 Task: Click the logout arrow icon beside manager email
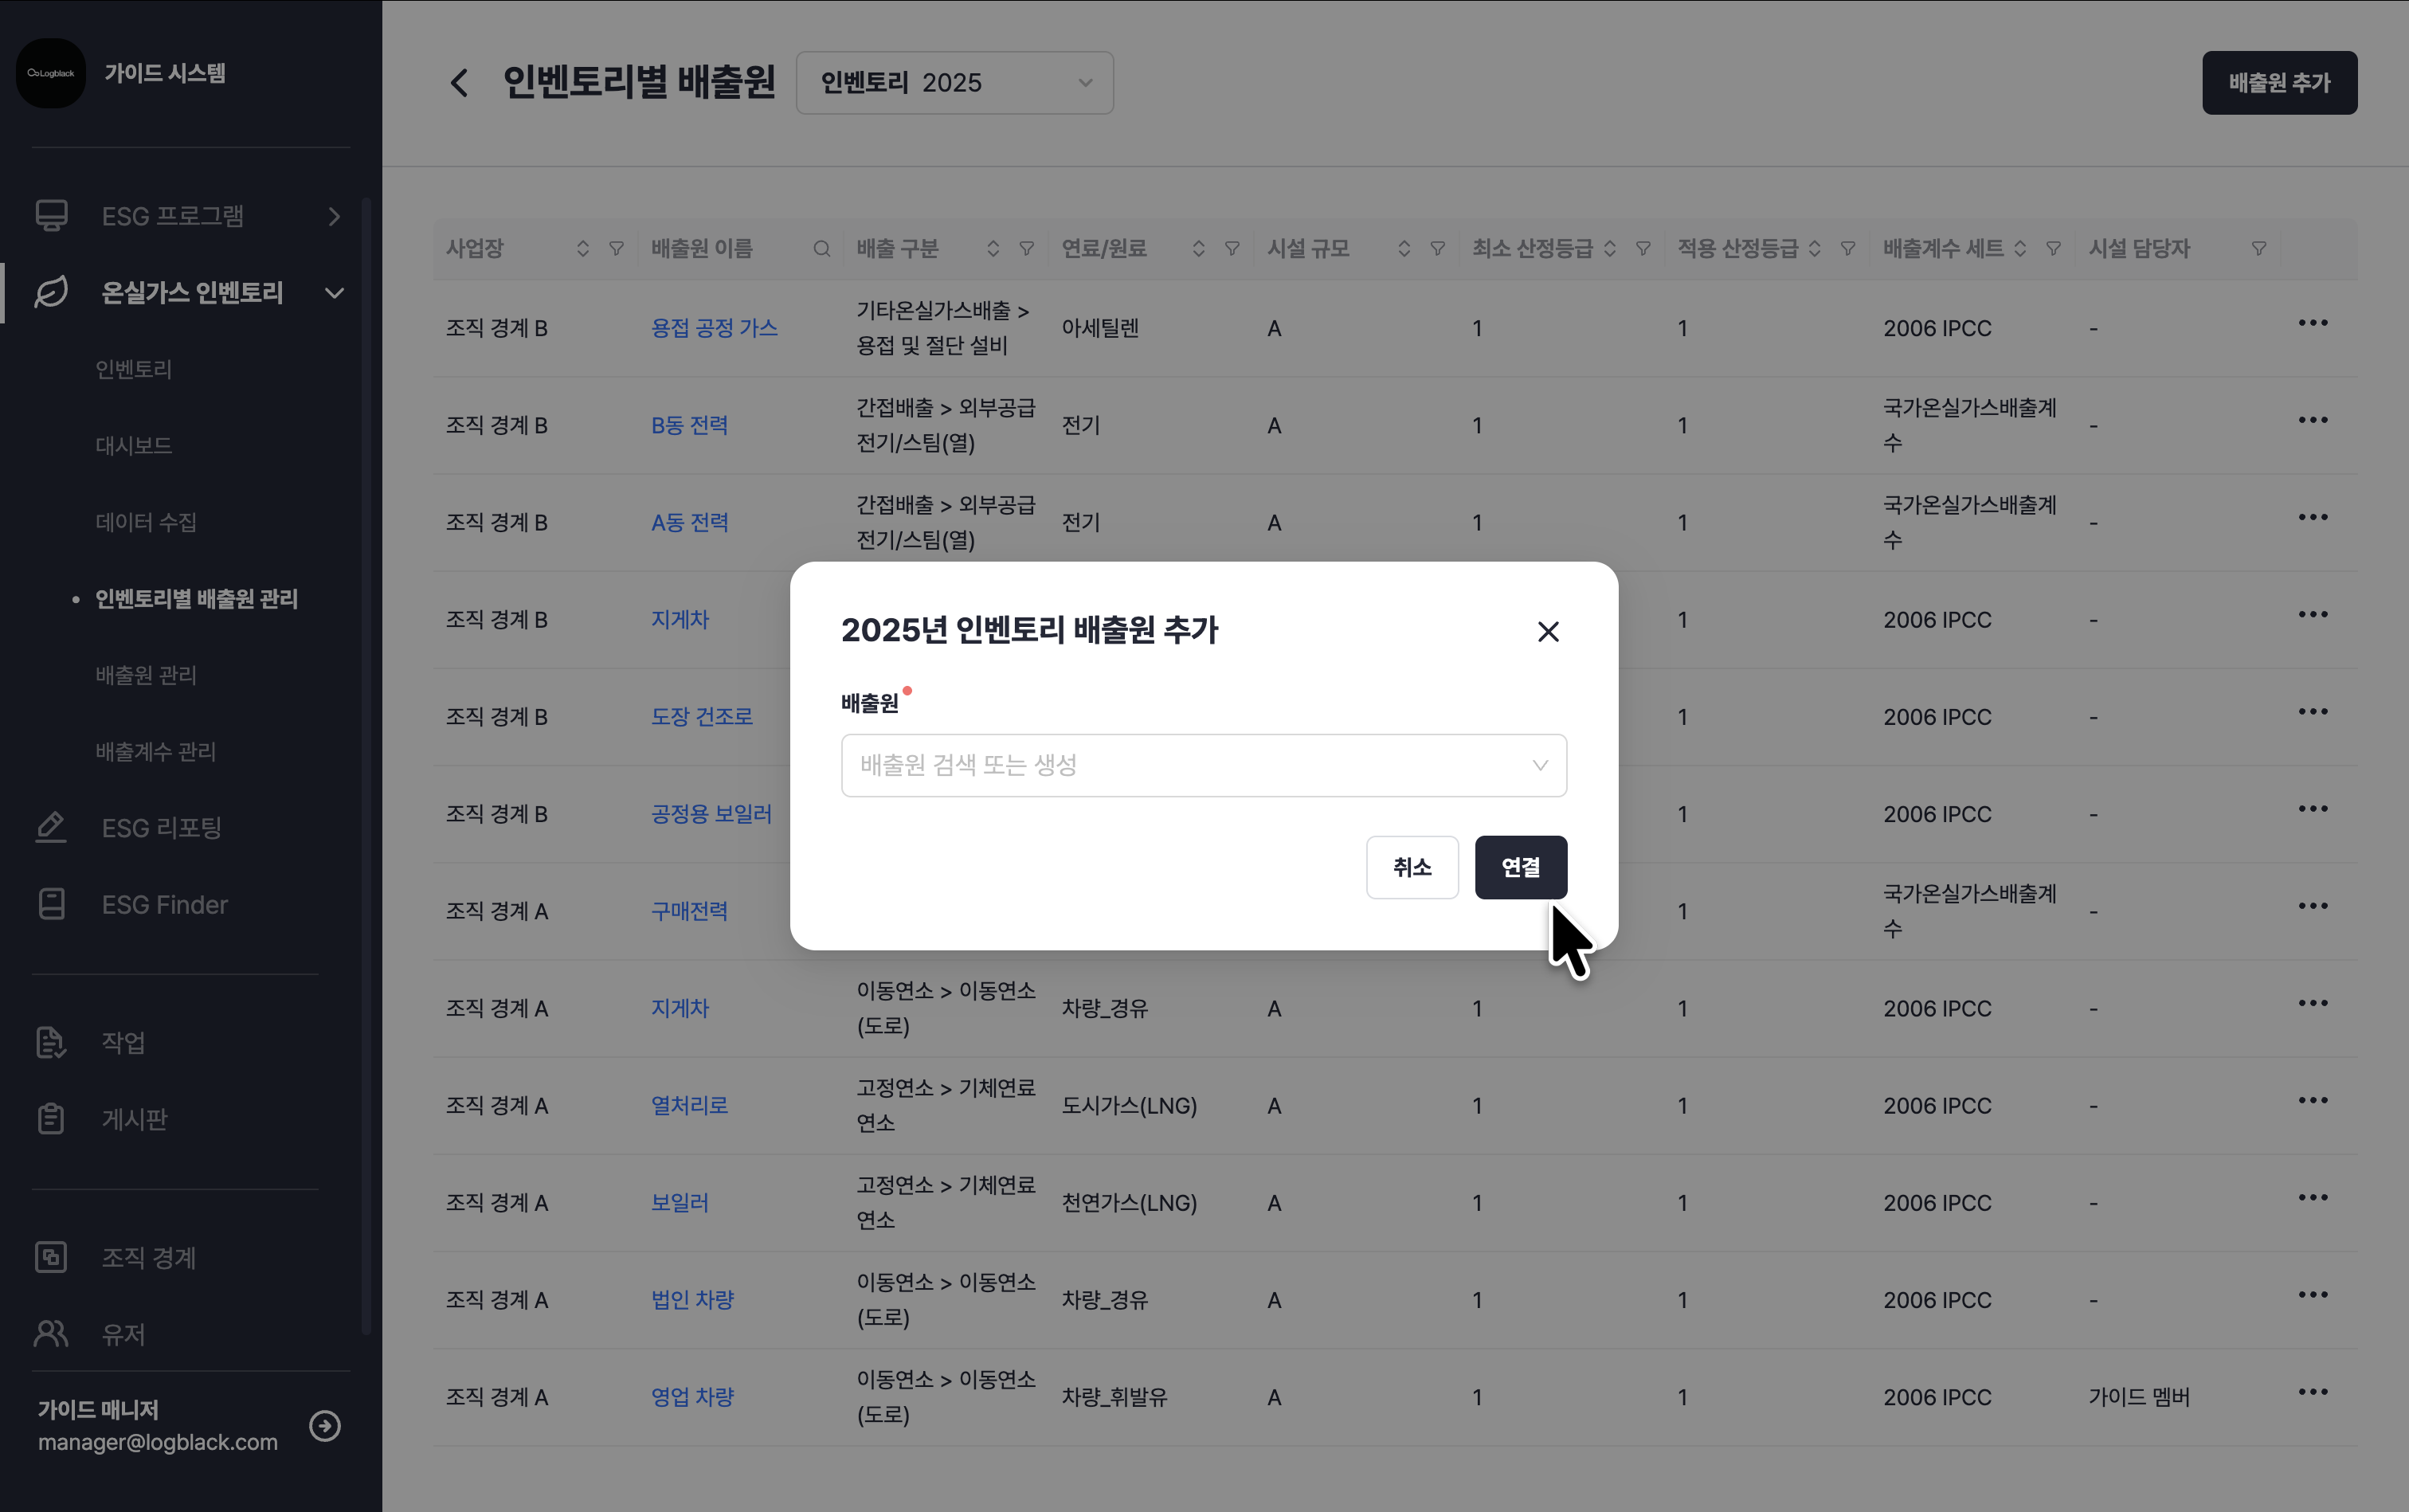(x=325, y=1425)
